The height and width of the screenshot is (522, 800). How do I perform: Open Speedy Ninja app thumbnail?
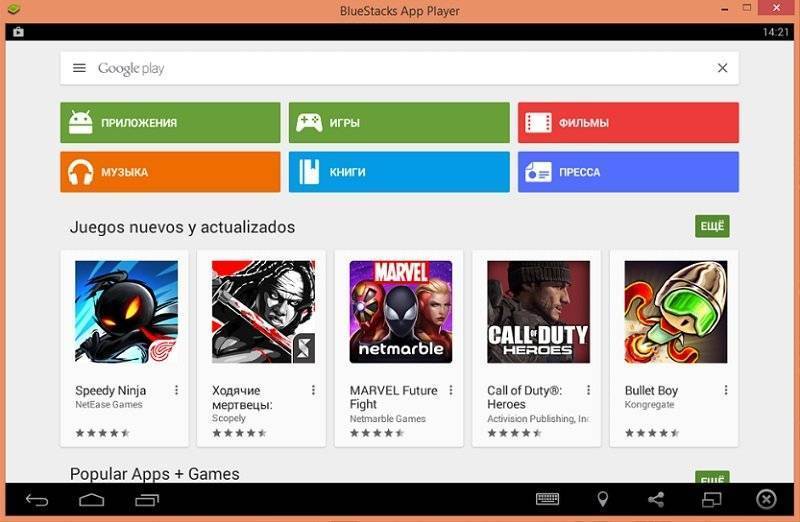127,312
